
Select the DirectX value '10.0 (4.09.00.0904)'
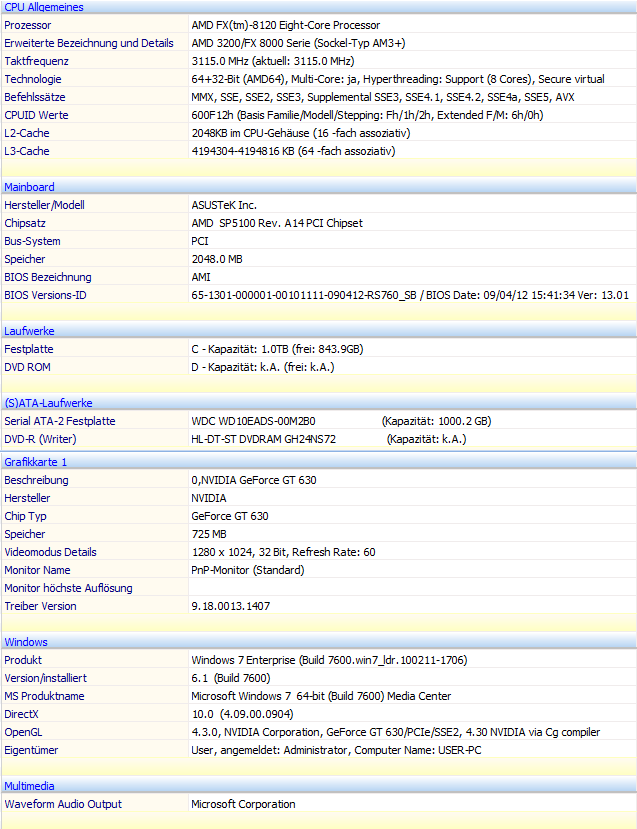point(243,713)
